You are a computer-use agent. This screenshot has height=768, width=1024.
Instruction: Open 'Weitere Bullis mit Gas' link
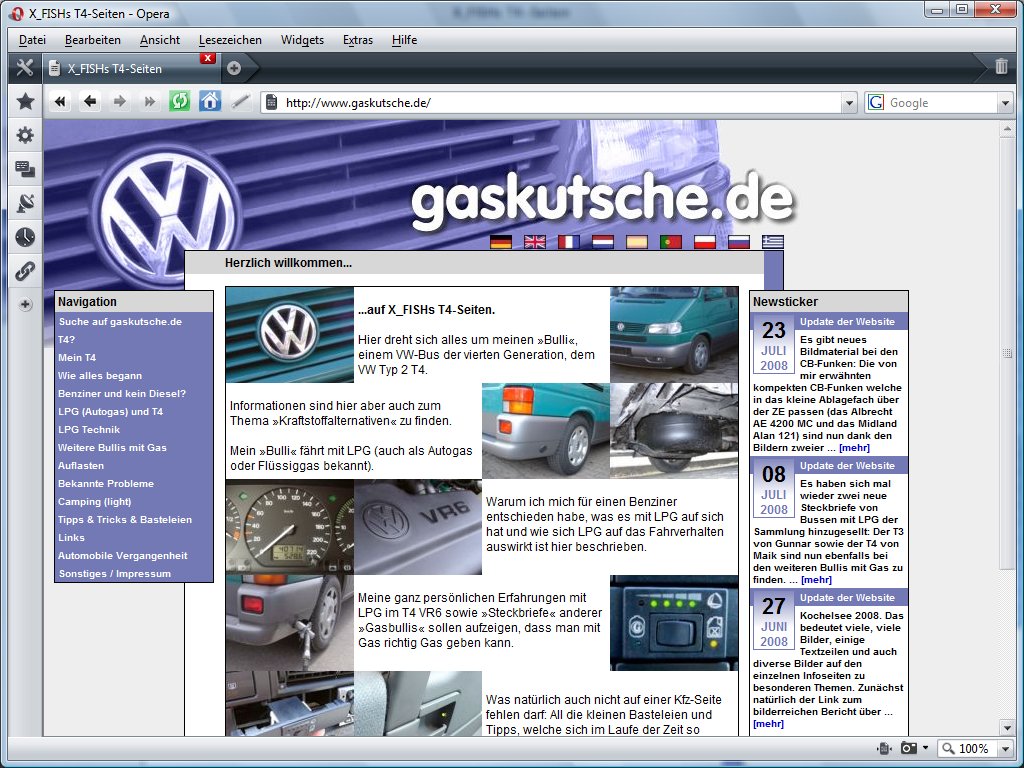coord(112,447)
